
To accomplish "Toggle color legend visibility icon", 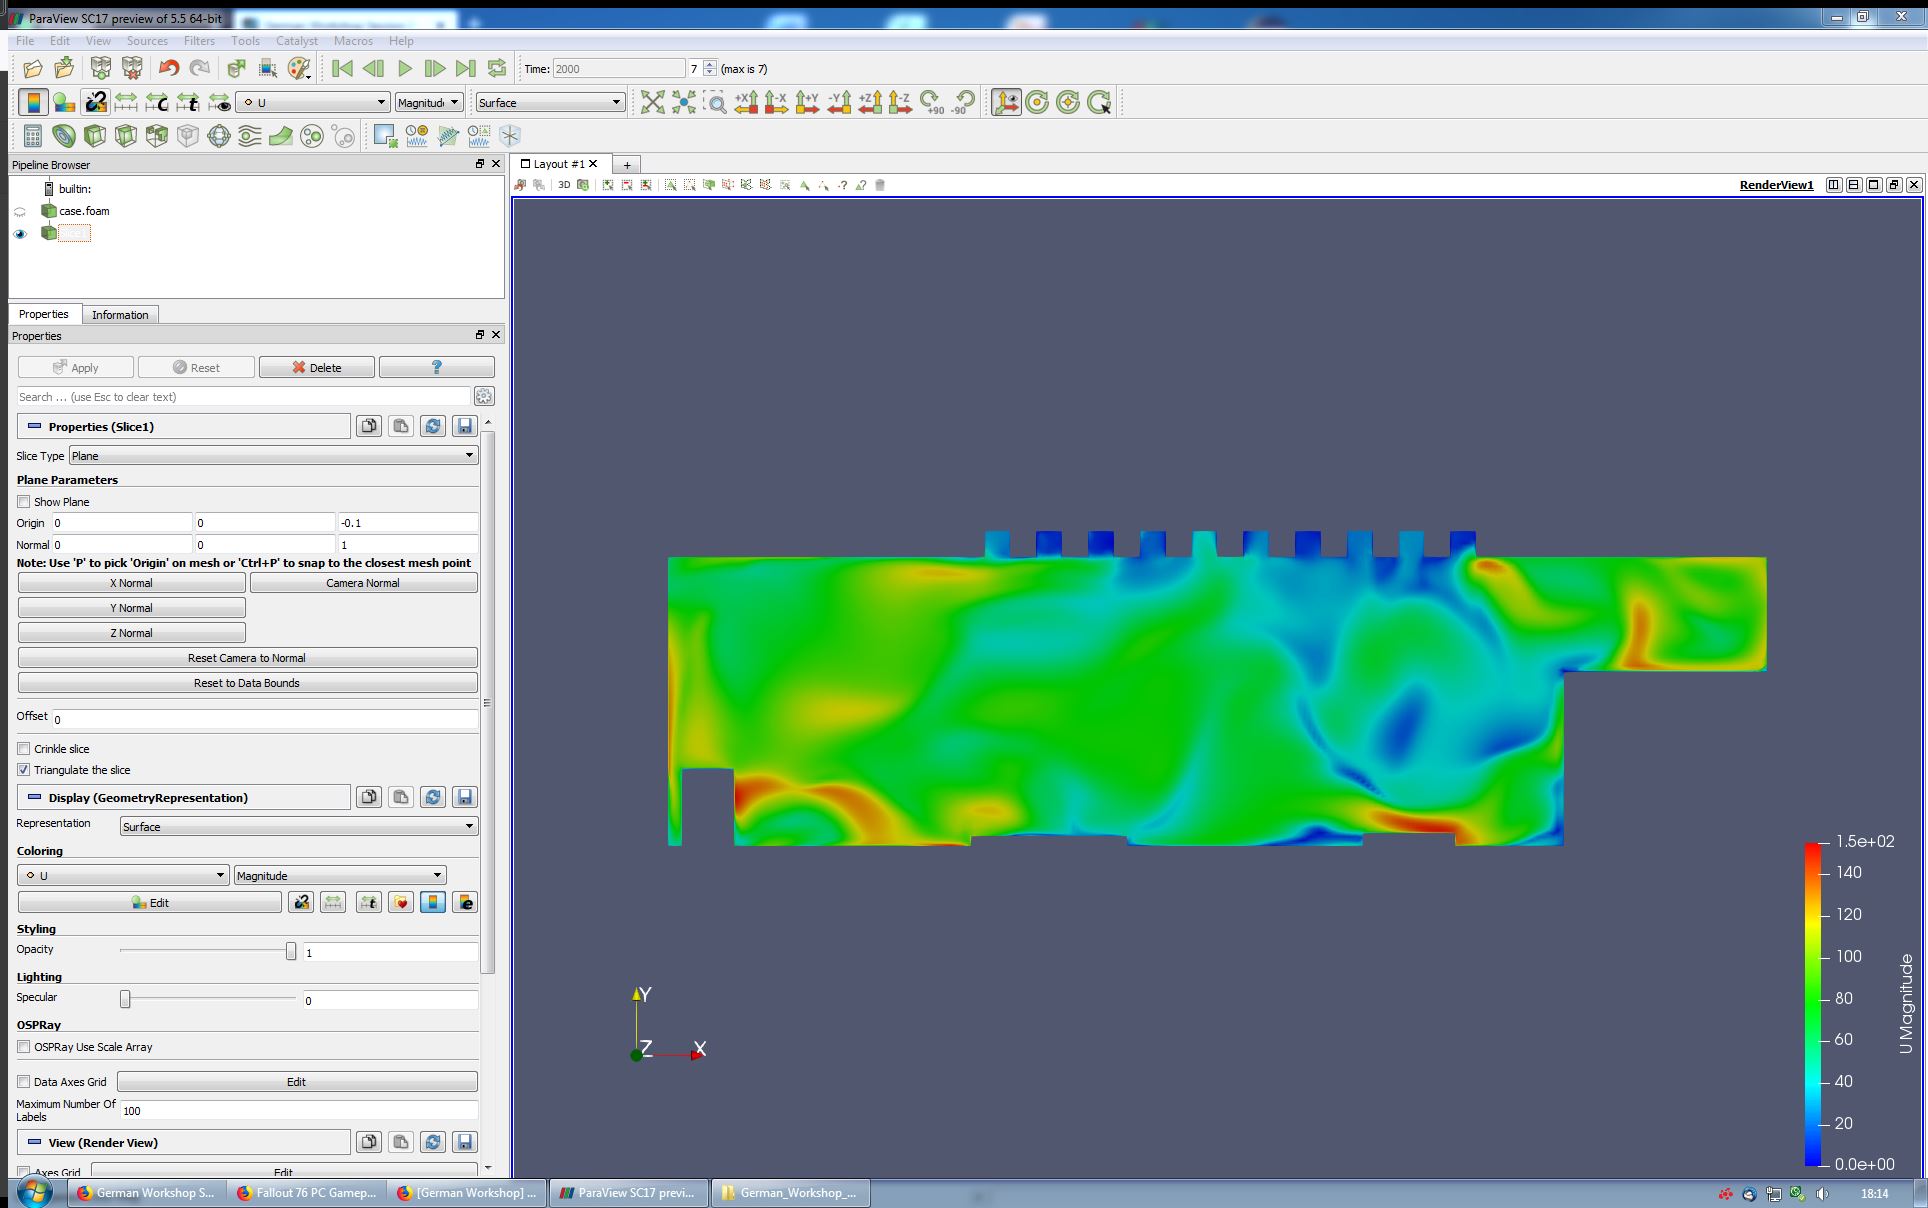I will click(33, 102).
